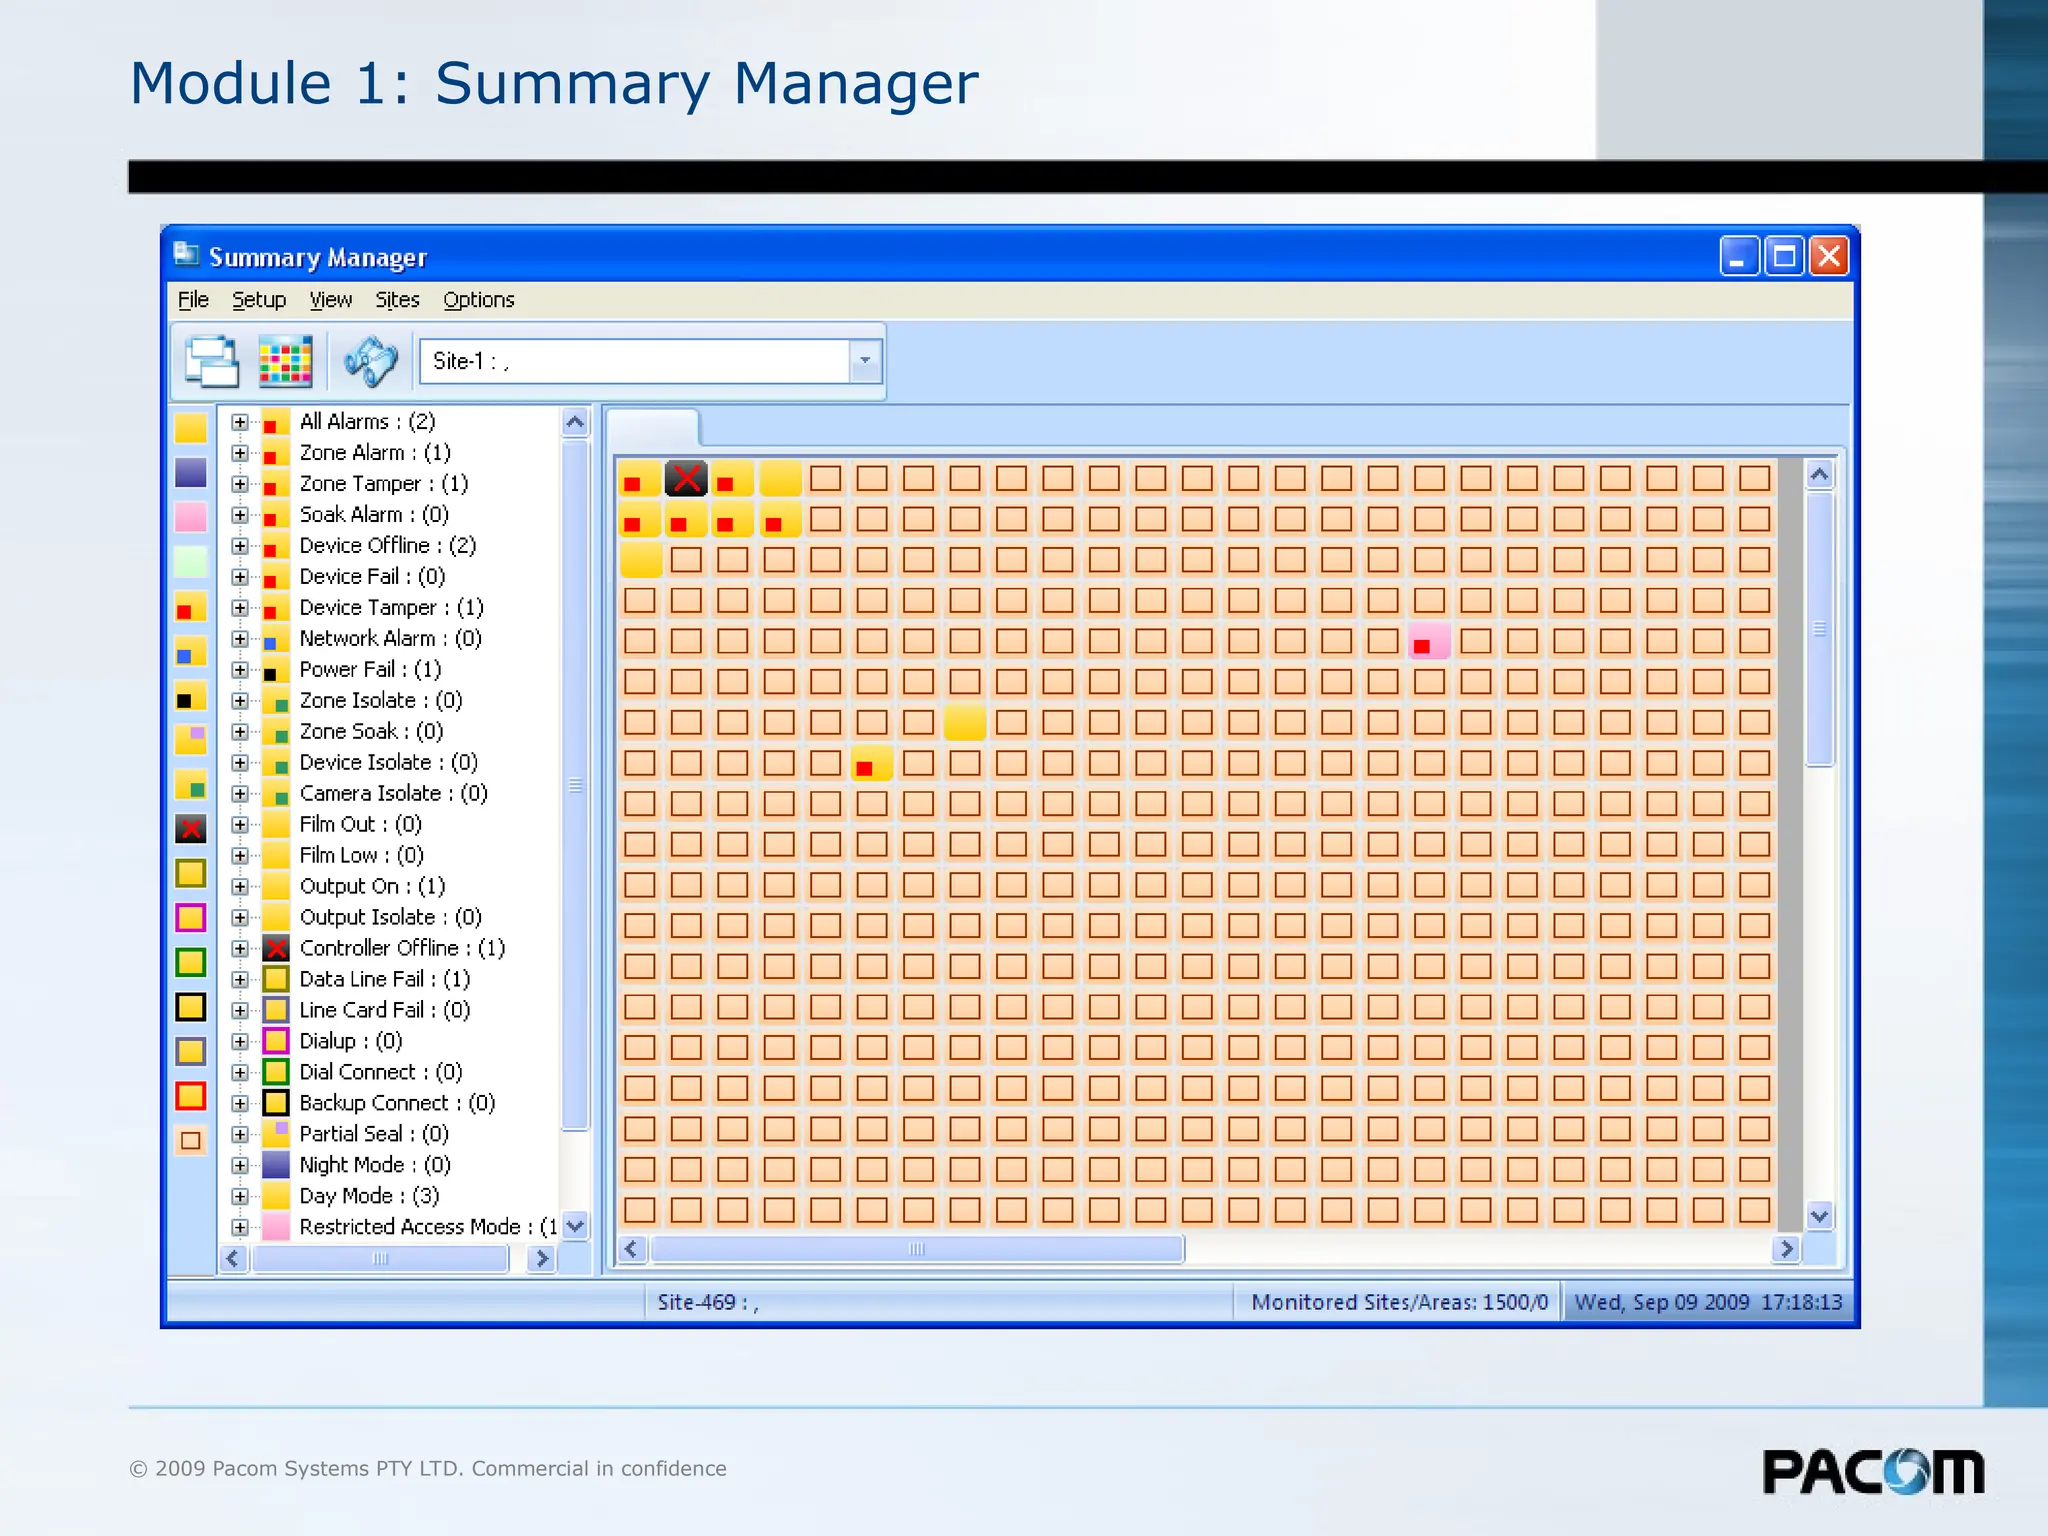
Task: Expand the All Alarms tree node
Action: [x=240, y=422]
